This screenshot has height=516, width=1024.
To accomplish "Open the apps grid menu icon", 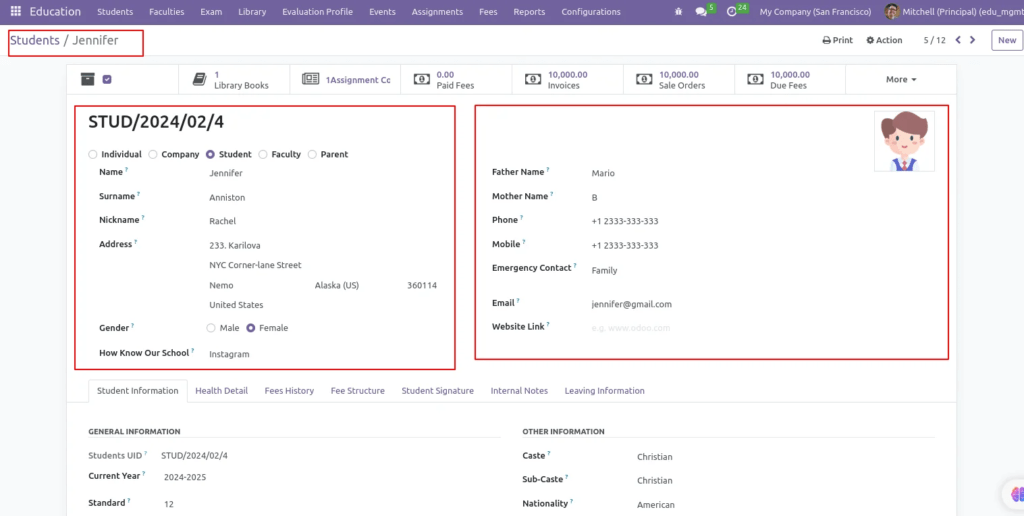I will (x=16, y=12).
